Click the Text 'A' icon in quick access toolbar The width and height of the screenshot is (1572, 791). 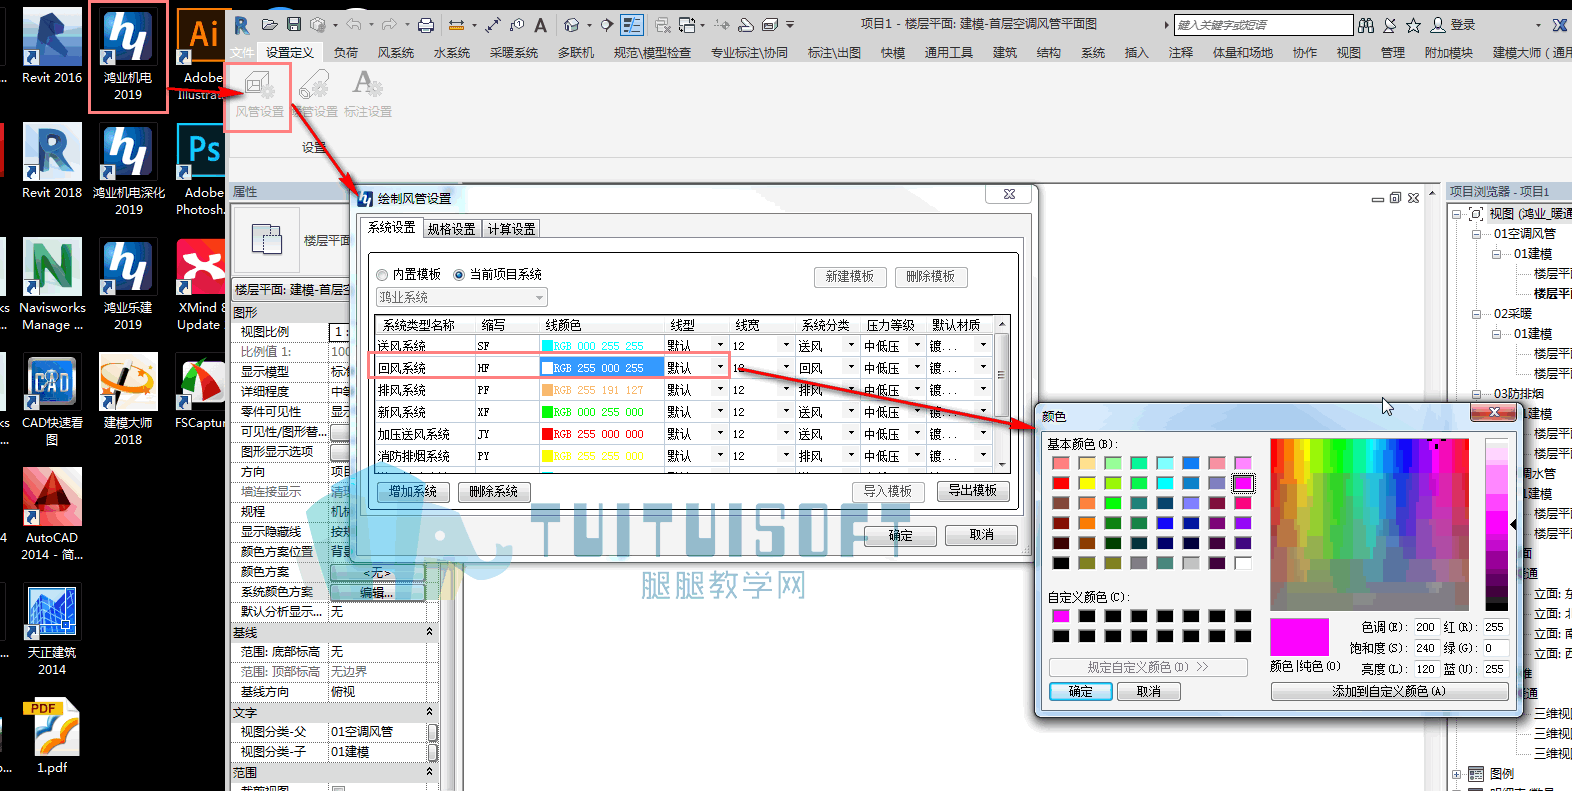(x=541, y=24)
